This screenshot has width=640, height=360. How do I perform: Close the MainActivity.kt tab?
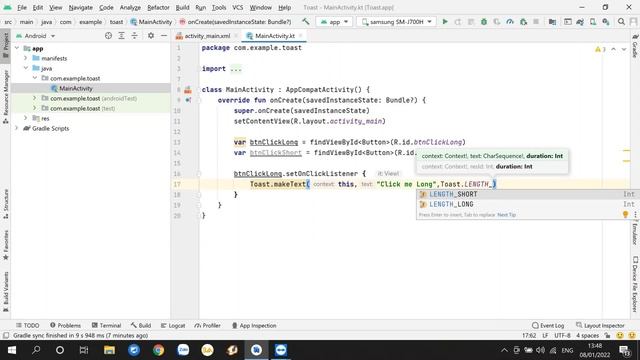pos(300,36)
